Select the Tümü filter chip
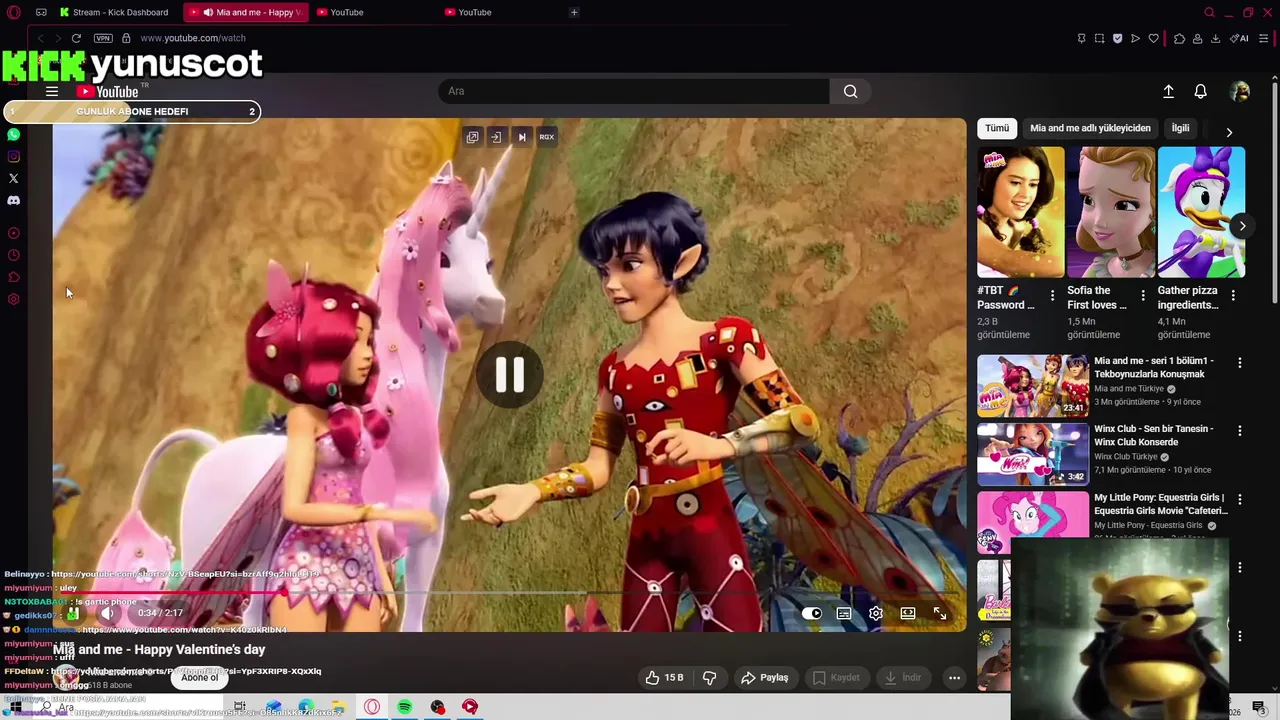The width and height of the screenshot is (1280, 720). pyautogui.click(x=997, y=128)
